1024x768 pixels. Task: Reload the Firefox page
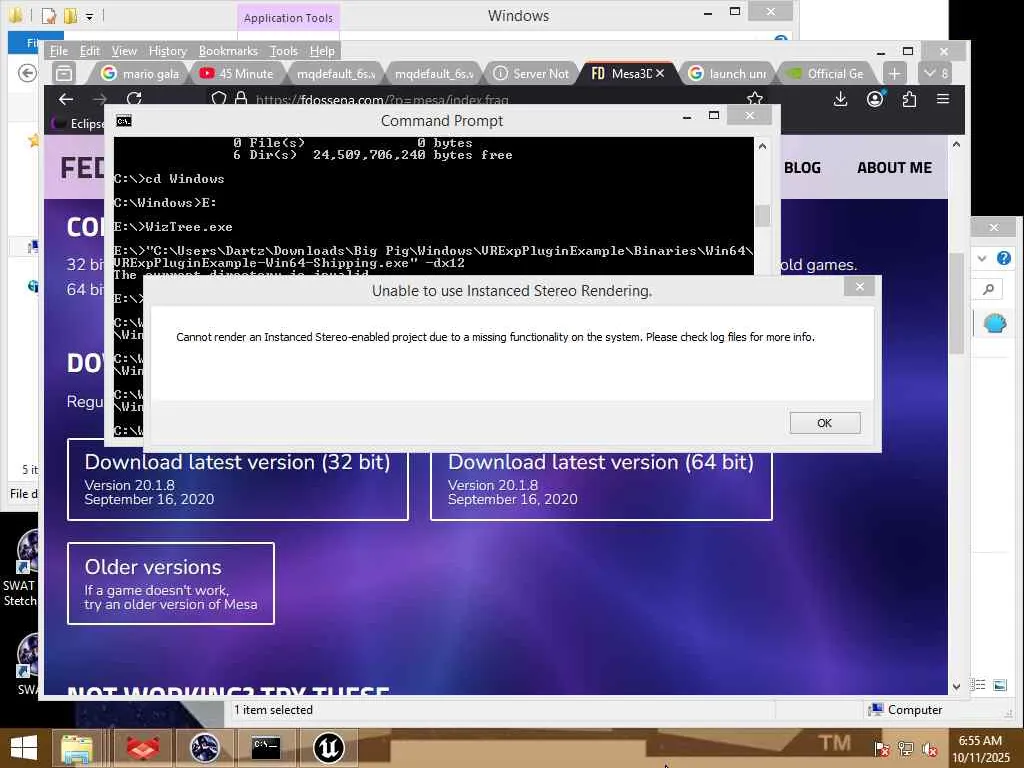click(x=134, y=99)
